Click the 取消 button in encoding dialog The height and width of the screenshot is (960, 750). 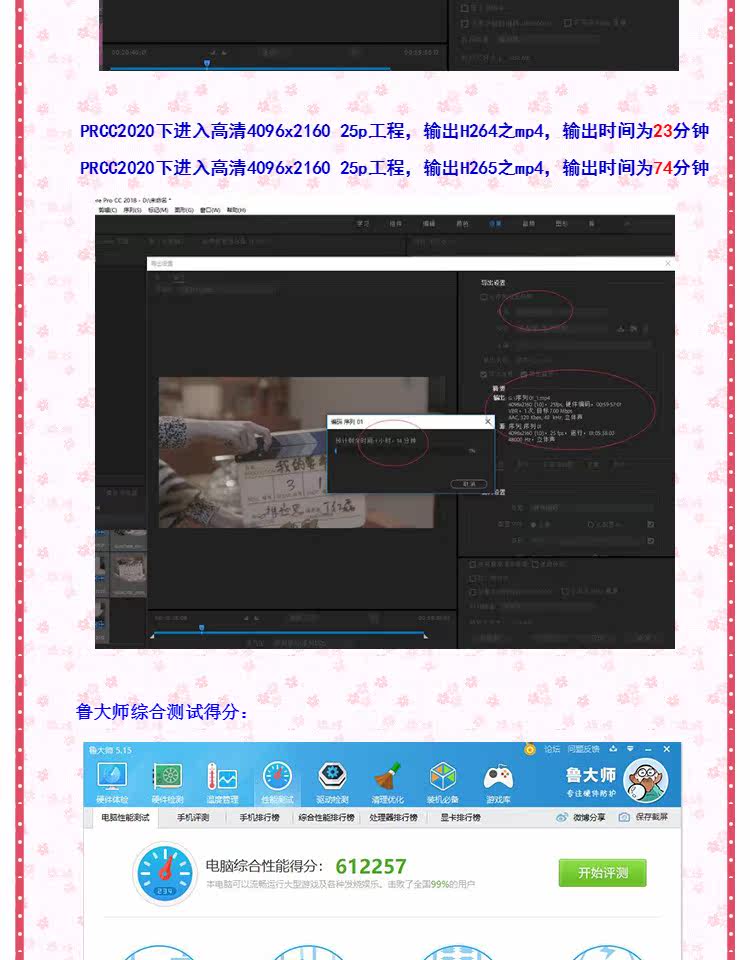[468, 484]
